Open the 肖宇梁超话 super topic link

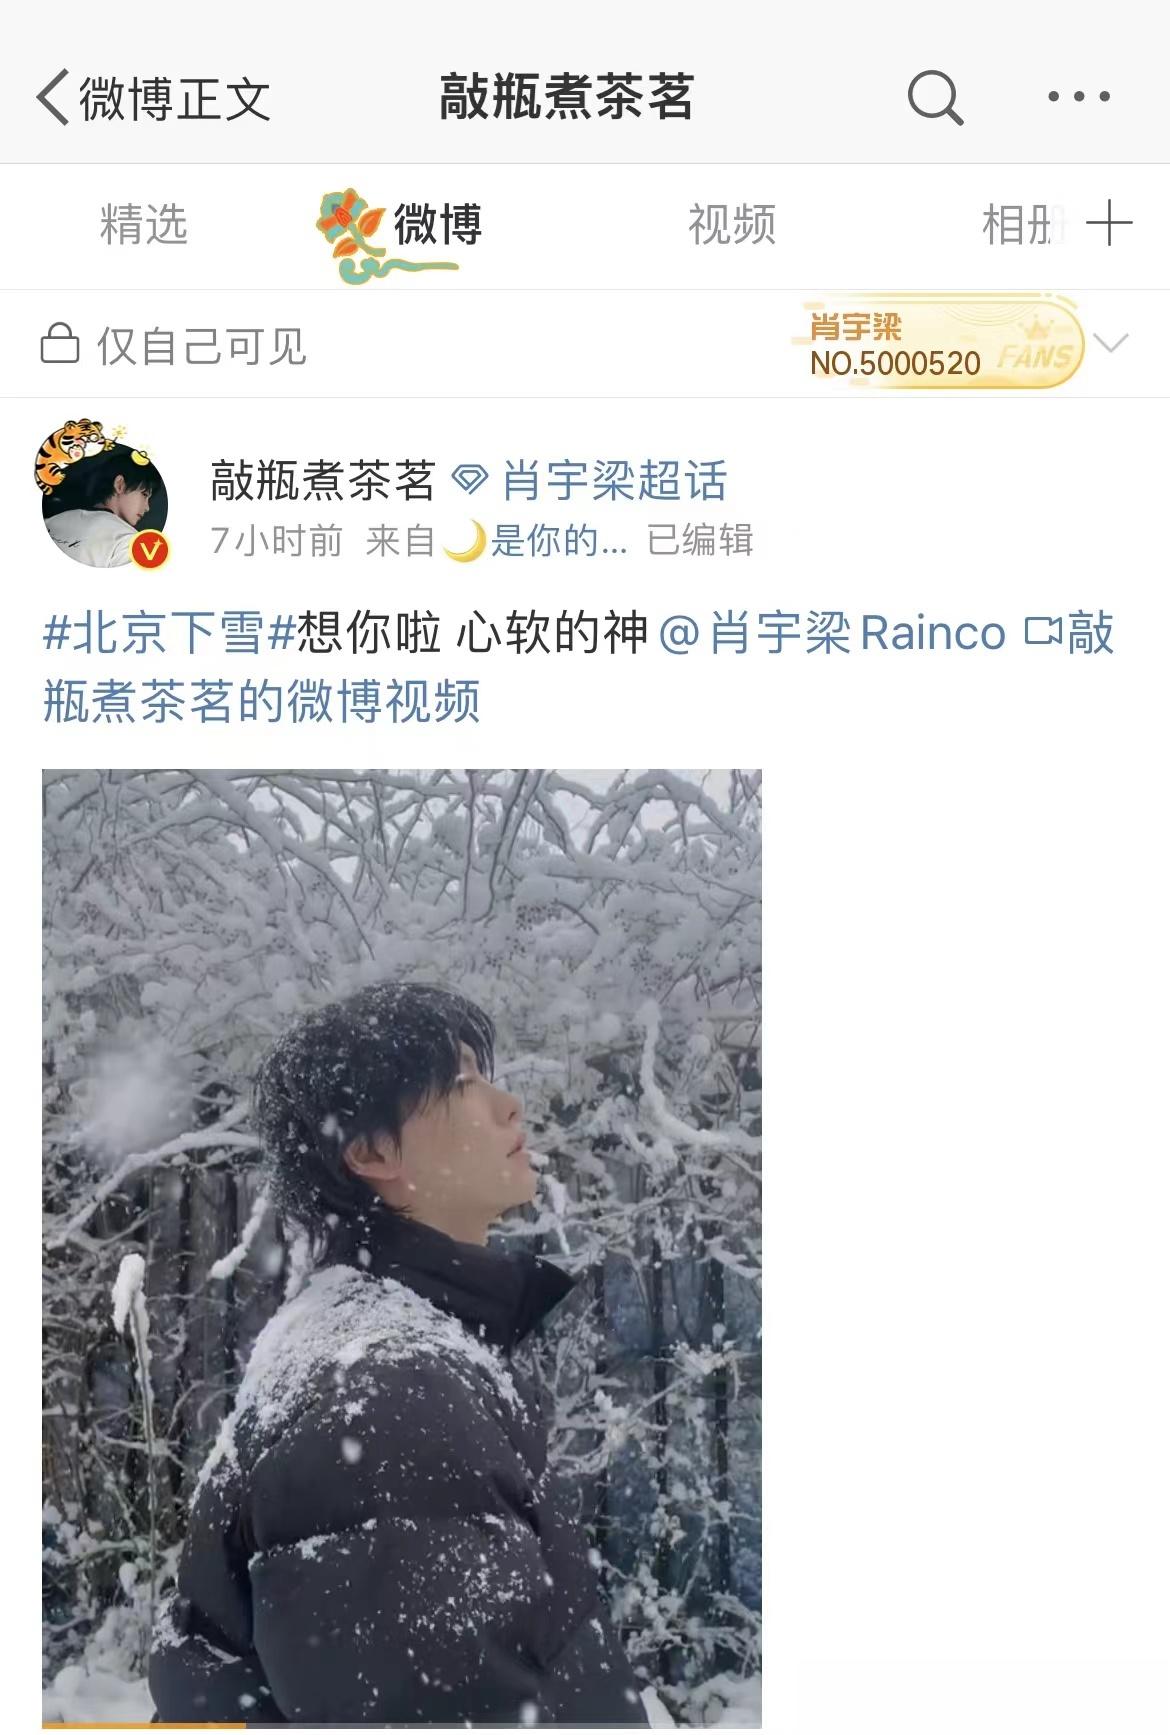click(614, 480)
